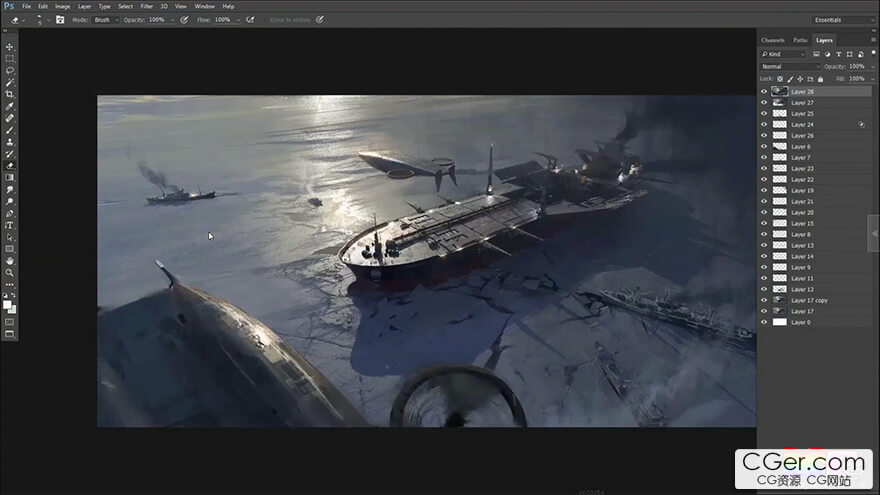Hide Layer 0
Screen dimensions: 880x495
pos(764,322)
